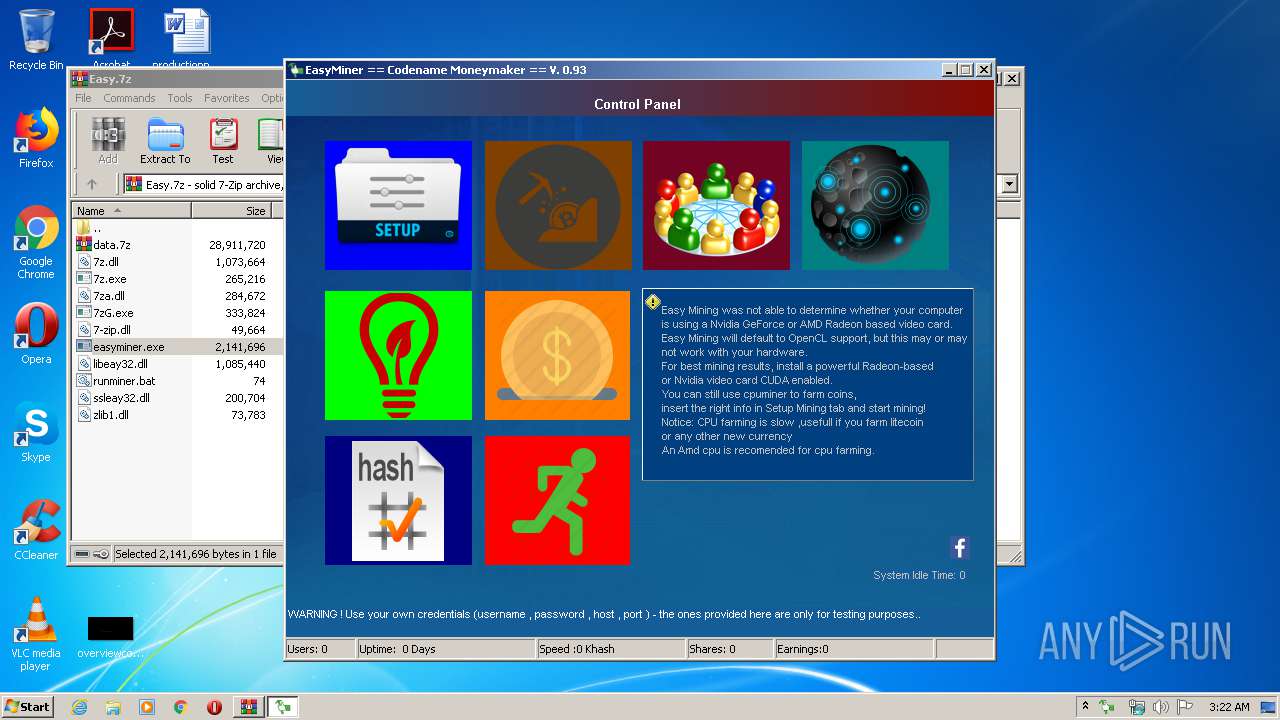The width and height of the screenshot is (1280, 720).
Task: Open the Recycle Bin desktop icon
Action: 36,40
